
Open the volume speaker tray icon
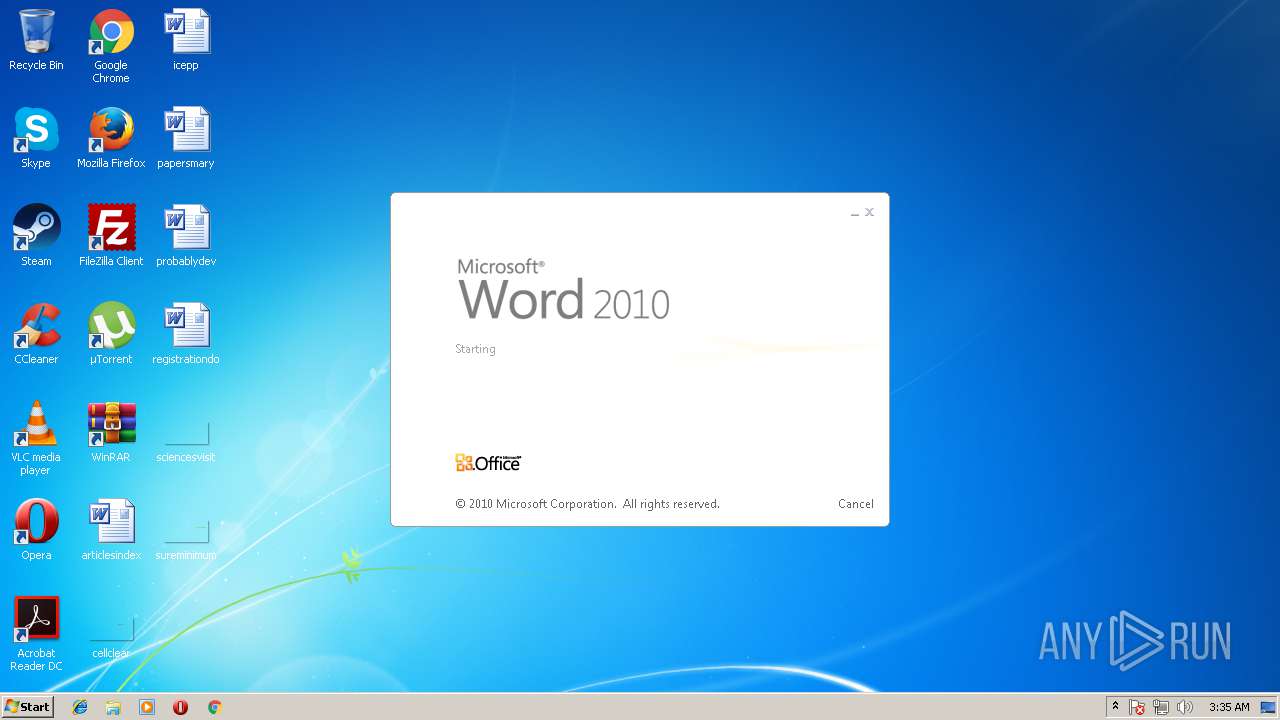tap(1185, 707)
